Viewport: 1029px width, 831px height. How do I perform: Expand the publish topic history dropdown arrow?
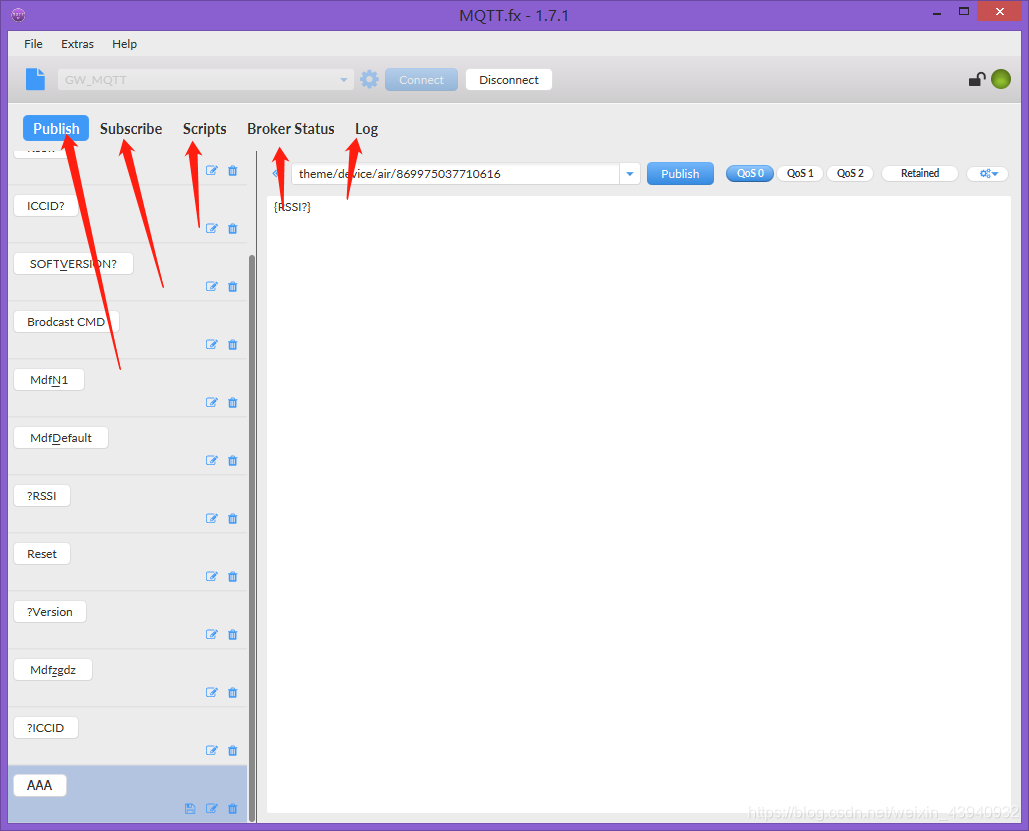(629, 174)
